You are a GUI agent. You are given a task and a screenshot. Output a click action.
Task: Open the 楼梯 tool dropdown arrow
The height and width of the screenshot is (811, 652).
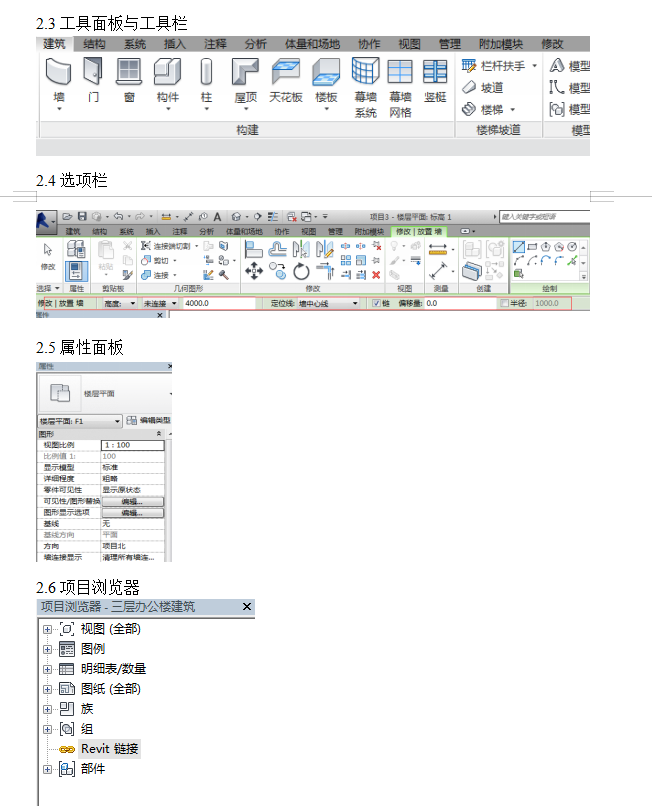(512, 109)
